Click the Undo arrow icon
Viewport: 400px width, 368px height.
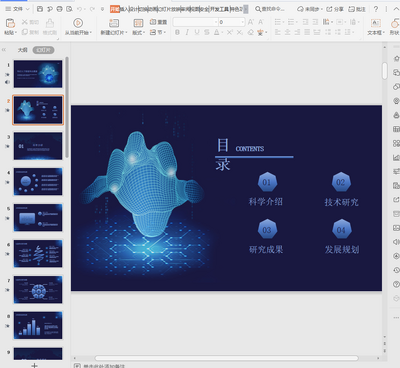click(79, 9)
